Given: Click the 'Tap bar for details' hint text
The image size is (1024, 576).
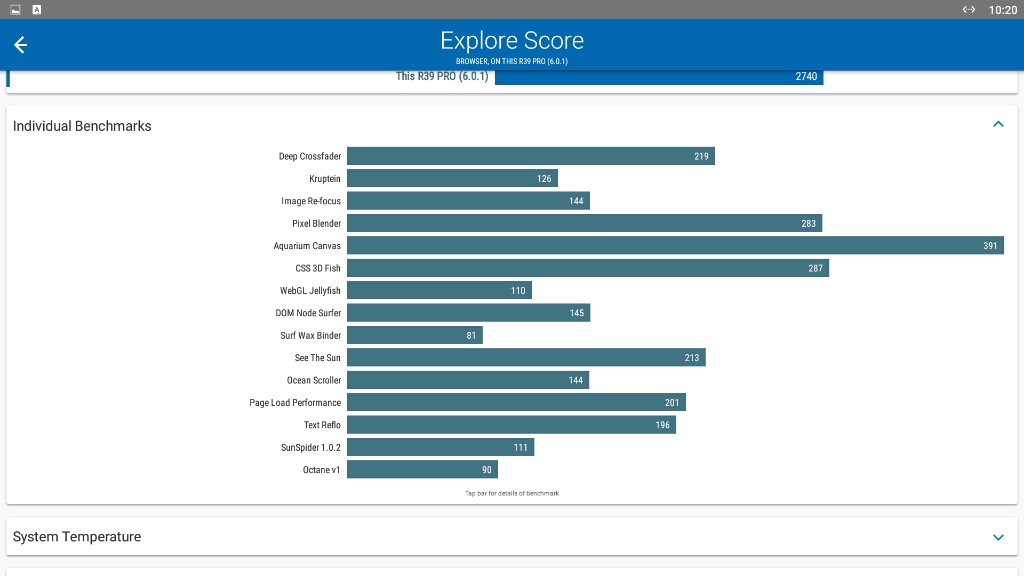Looking at the screenshot, I should [x=512, y=494].
